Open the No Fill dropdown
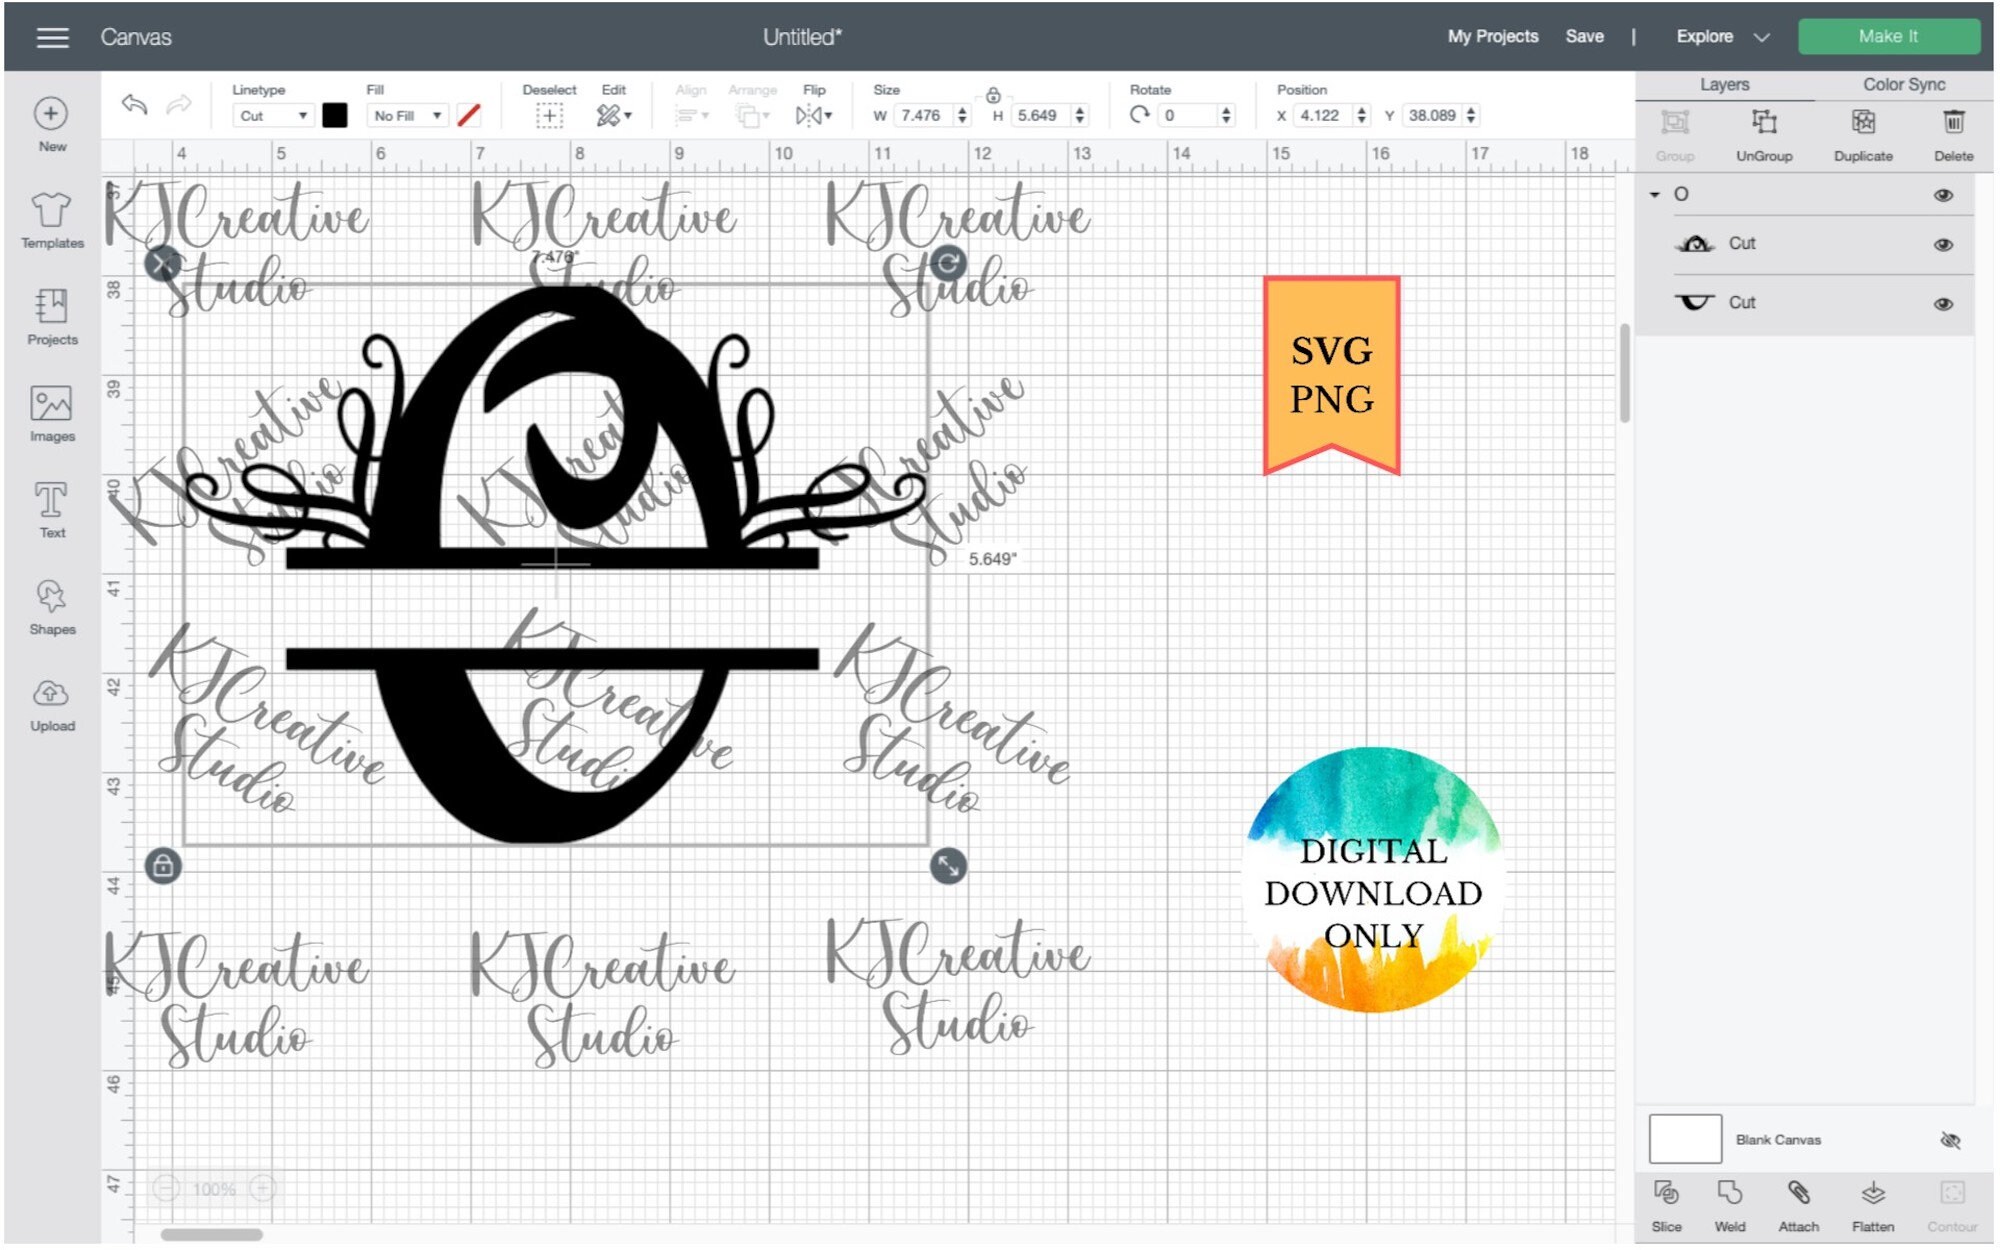 (407, 115)
